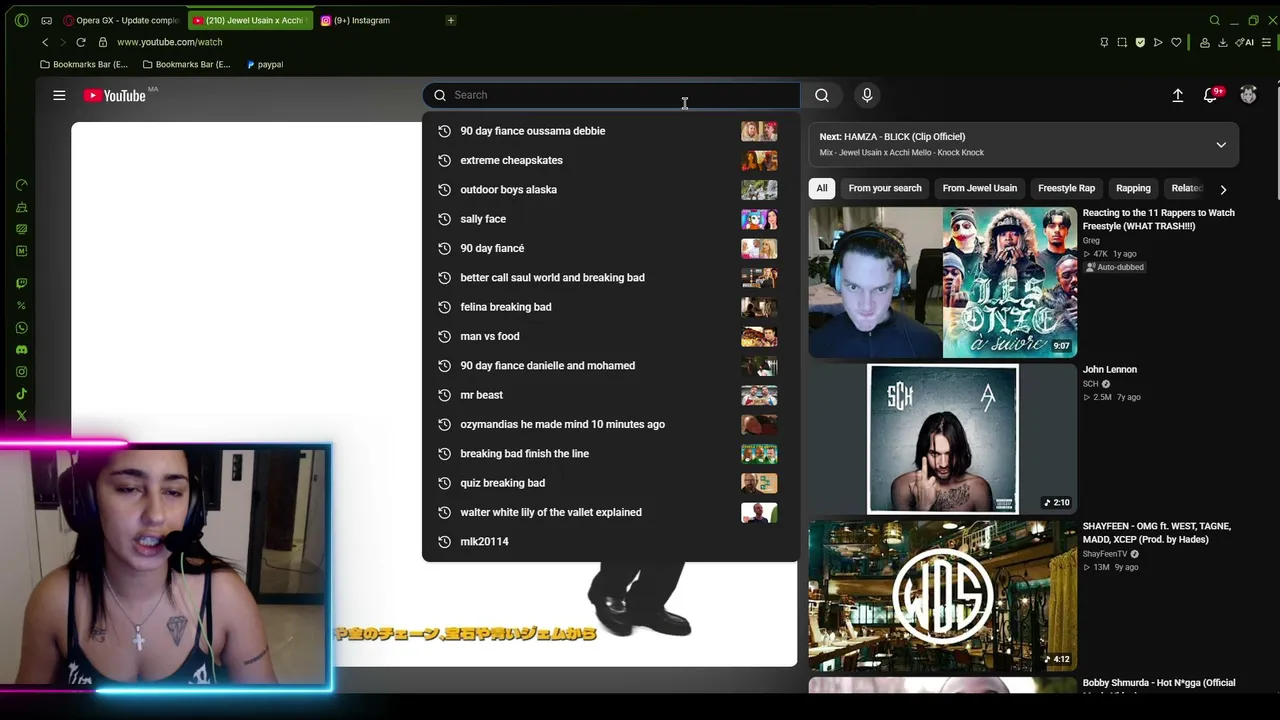Viewport: 1280px width, 720px height.
Task: Click the YouTube search magnifier button
Action: coord(822,95)
